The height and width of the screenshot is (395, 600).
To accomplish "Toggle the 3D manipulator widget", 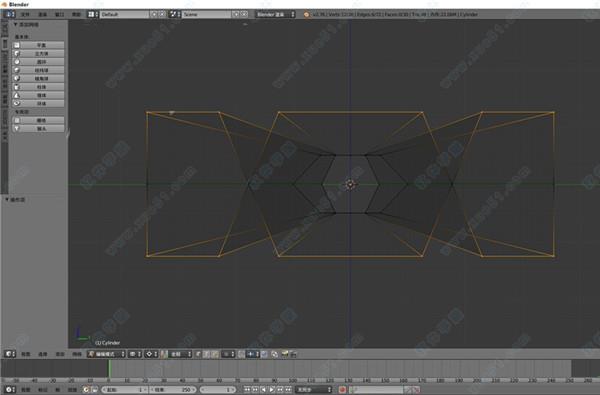I will coord(164,354).
